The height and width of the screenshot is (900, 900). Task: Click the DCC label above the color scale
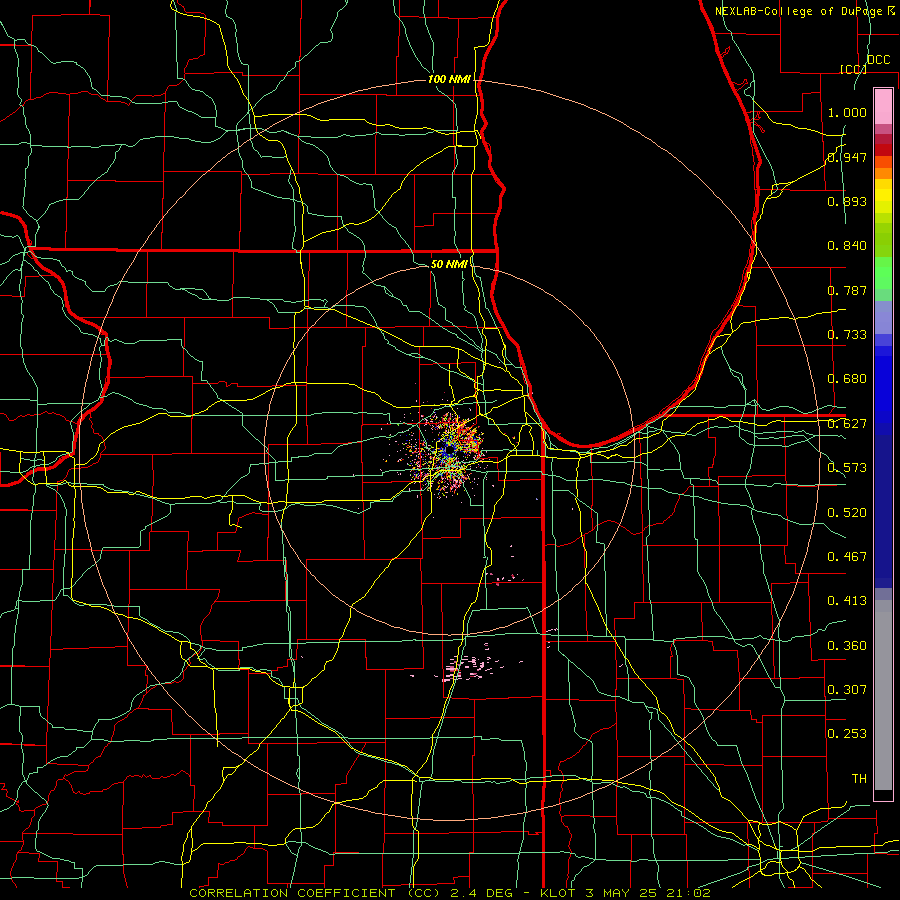[878, 60]
